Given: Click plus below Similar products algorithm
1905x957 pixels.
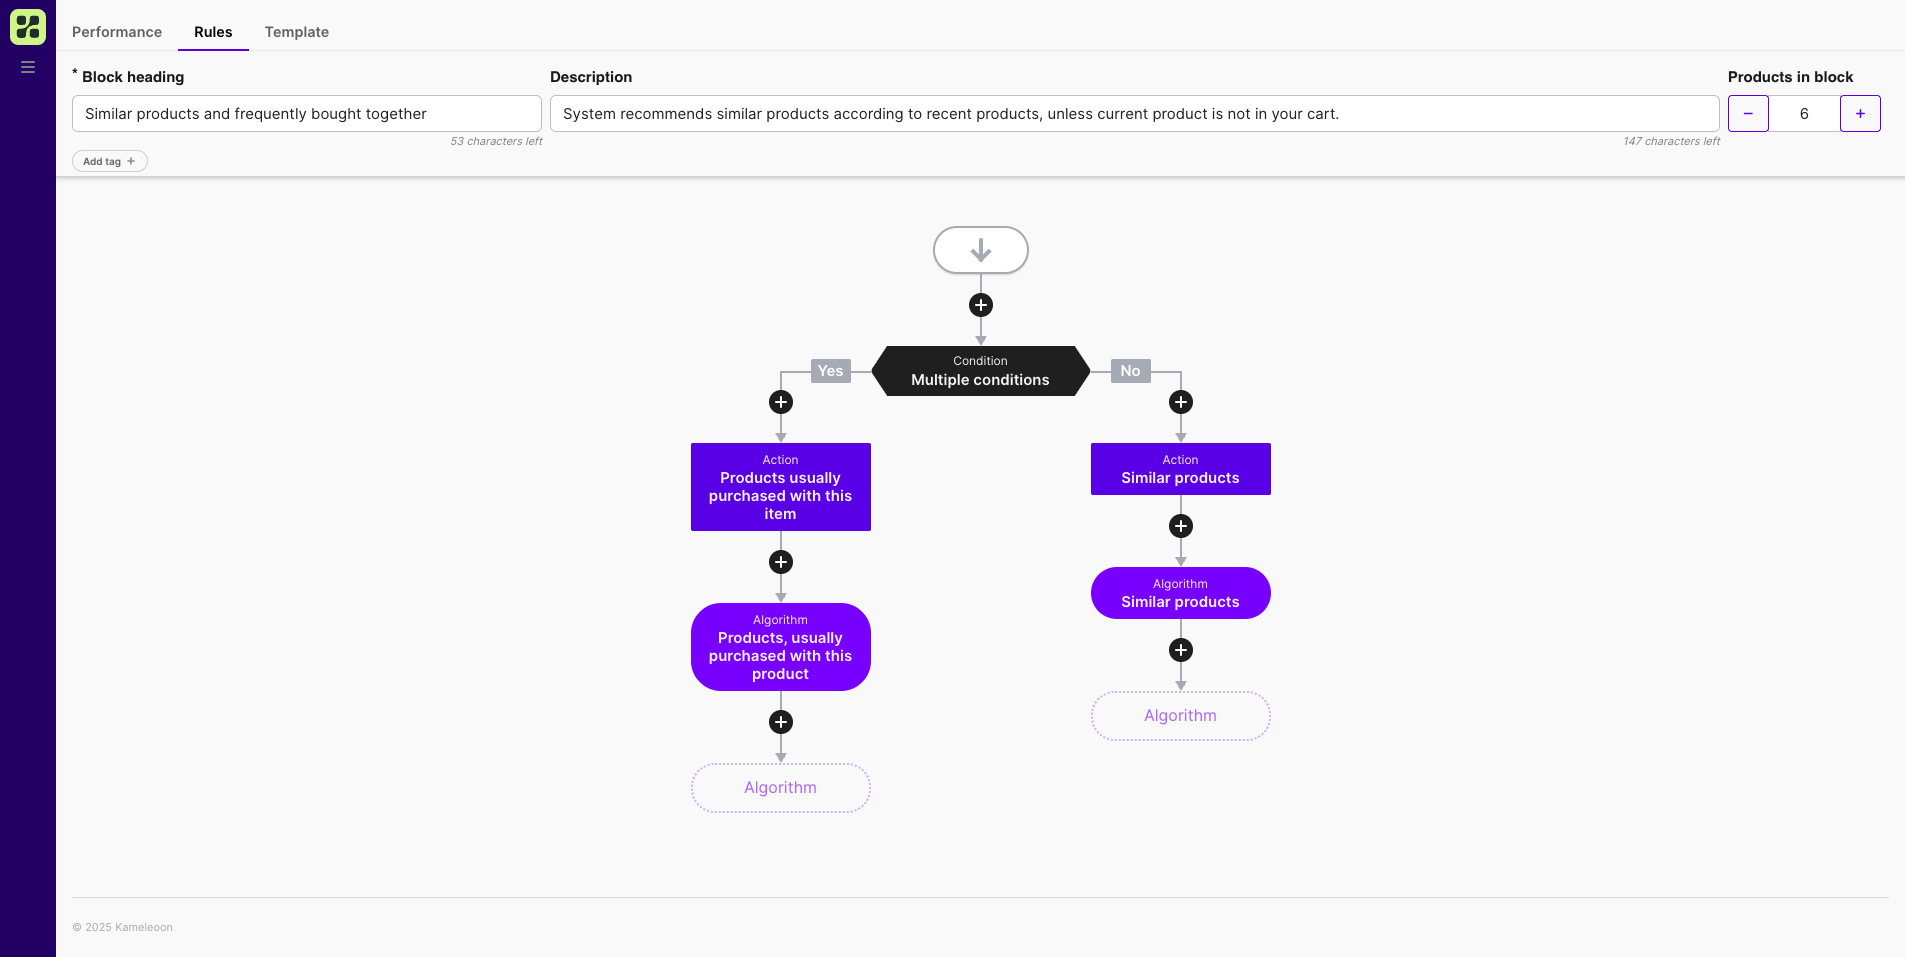Looking at the screenshot, I should pyautogui.click(x=1180, y=650).
